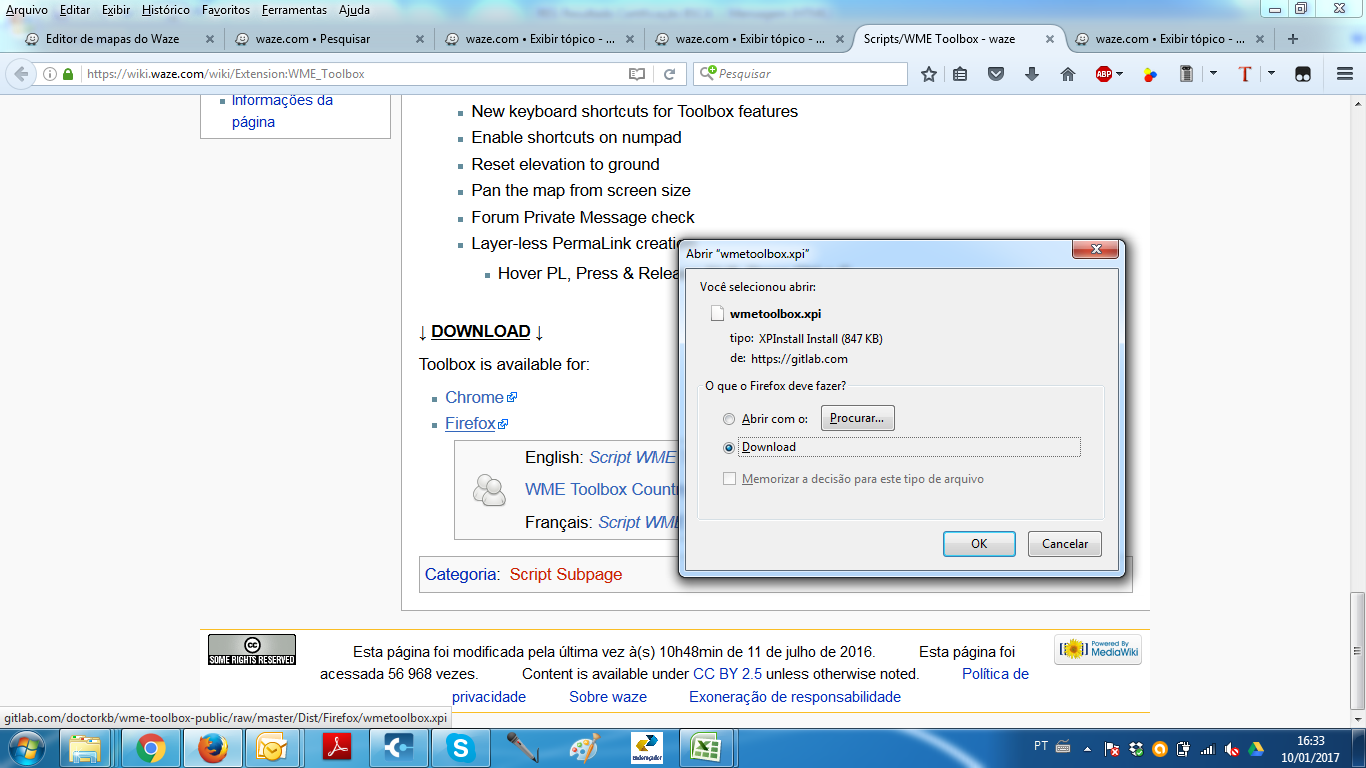The image size is (1366, 768).
Task: Go back with the Firefox back arrow
Action: coord(21,74)
